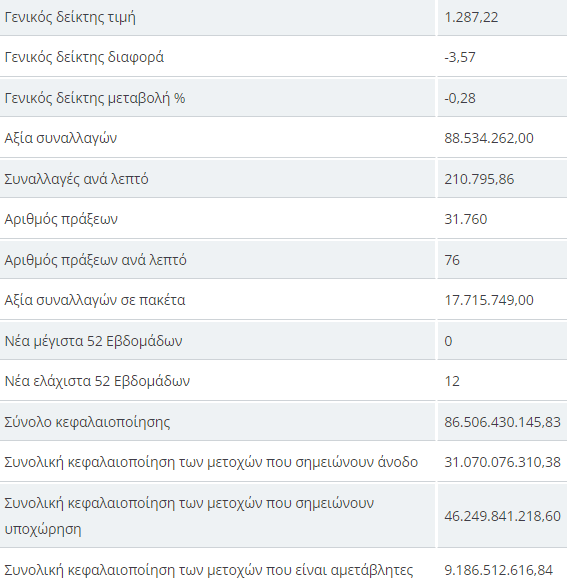Click the Νέα μέγιστα 52 Εβδομάδων label
This screenshot has width=567, height=584.
tap(94, 341)
